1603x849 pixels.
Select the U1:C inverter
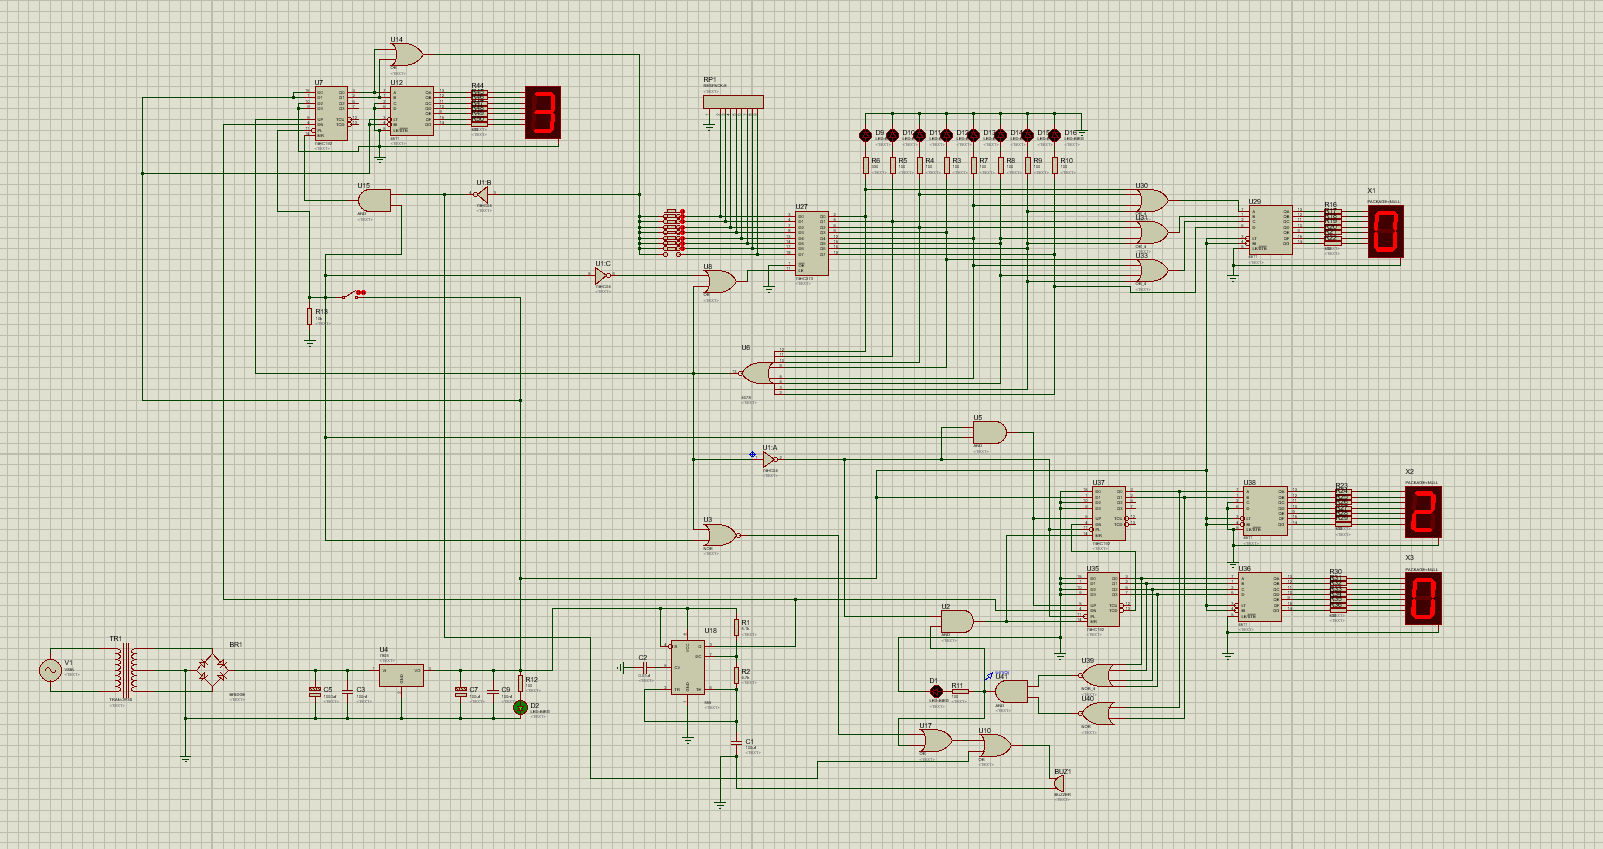pyautogui.click(x=602, y=276)
